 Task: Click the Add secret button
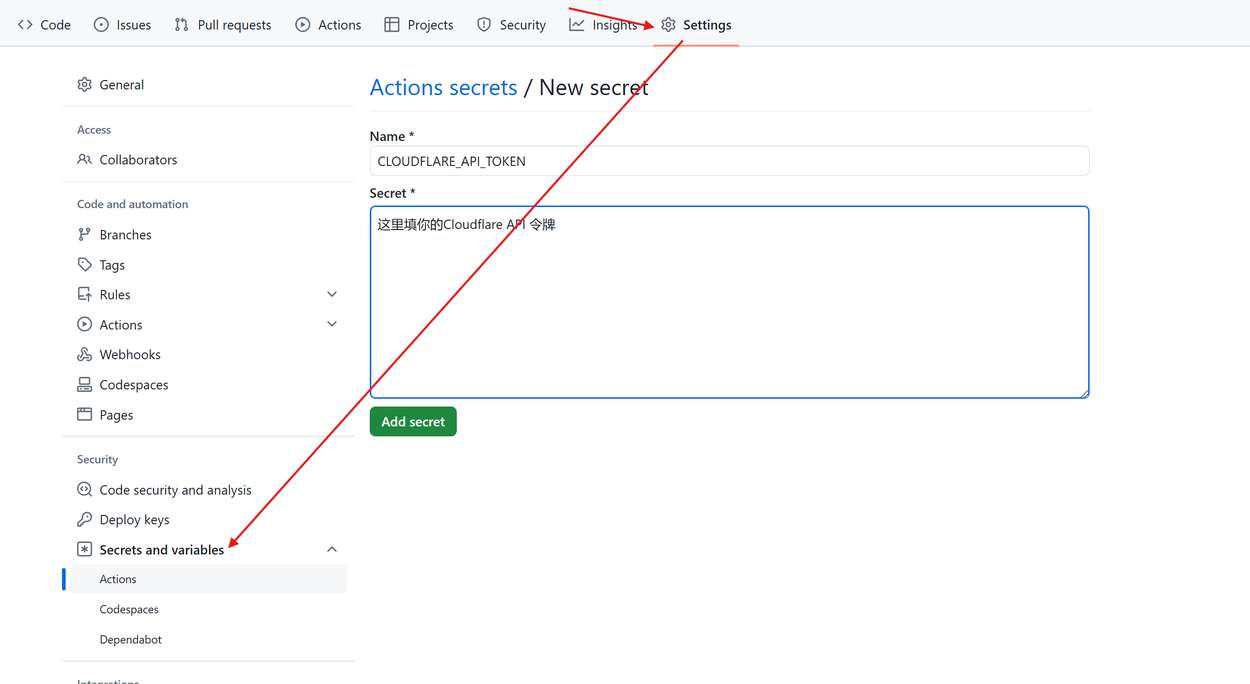click(x=413, y=421)
